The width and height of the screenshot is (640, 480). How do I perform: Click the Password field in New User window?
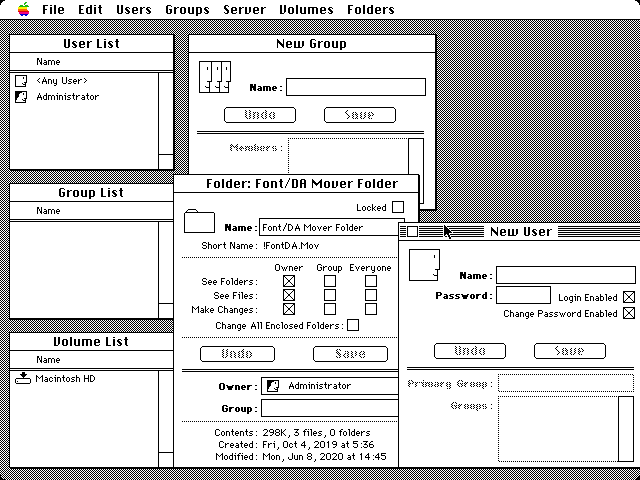(x=523, y=295)
